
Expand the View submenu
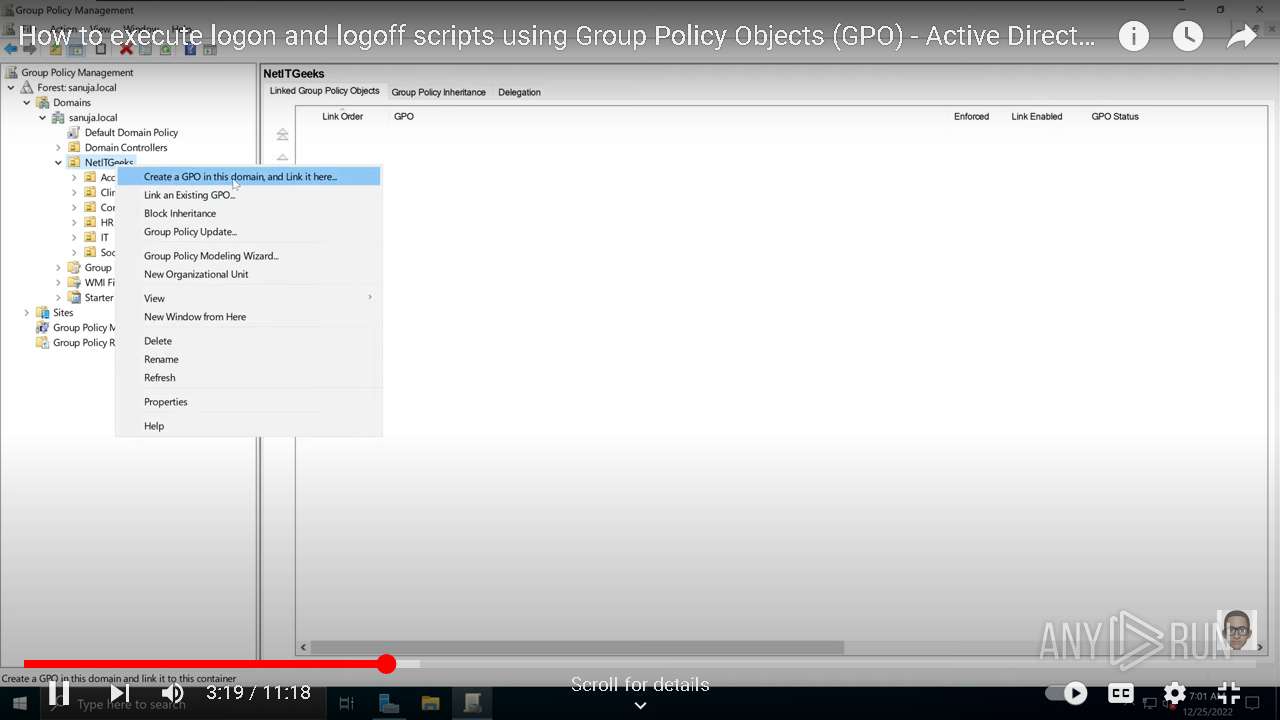pyautogui.click(x=249, y=298)
